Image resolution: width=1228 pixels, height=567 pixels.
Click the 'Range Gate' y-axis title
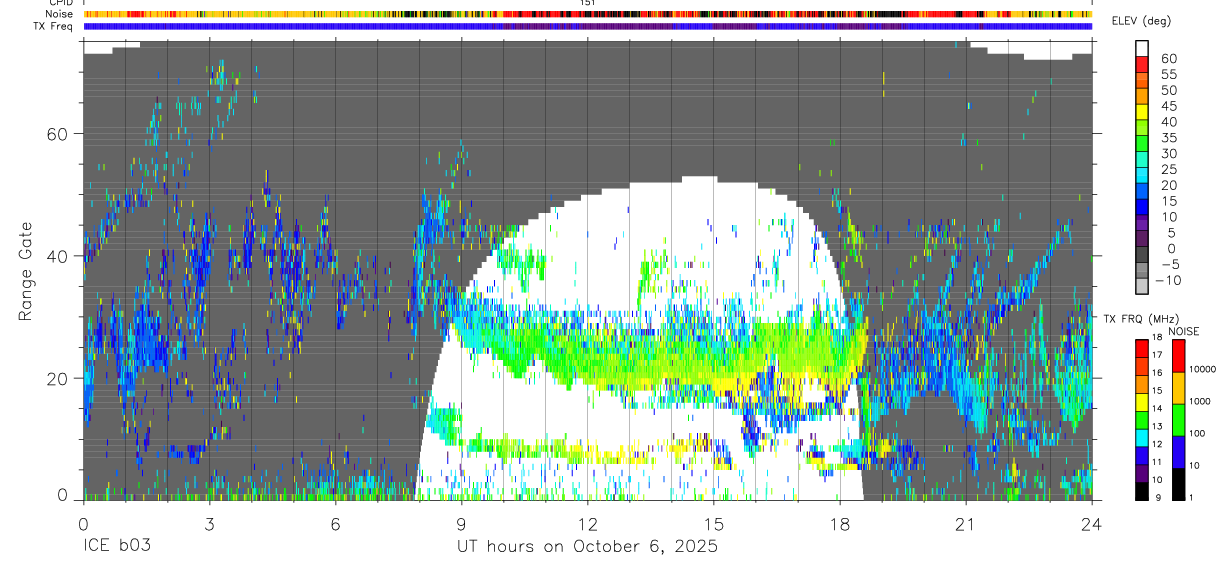click(x=26, y=271)
